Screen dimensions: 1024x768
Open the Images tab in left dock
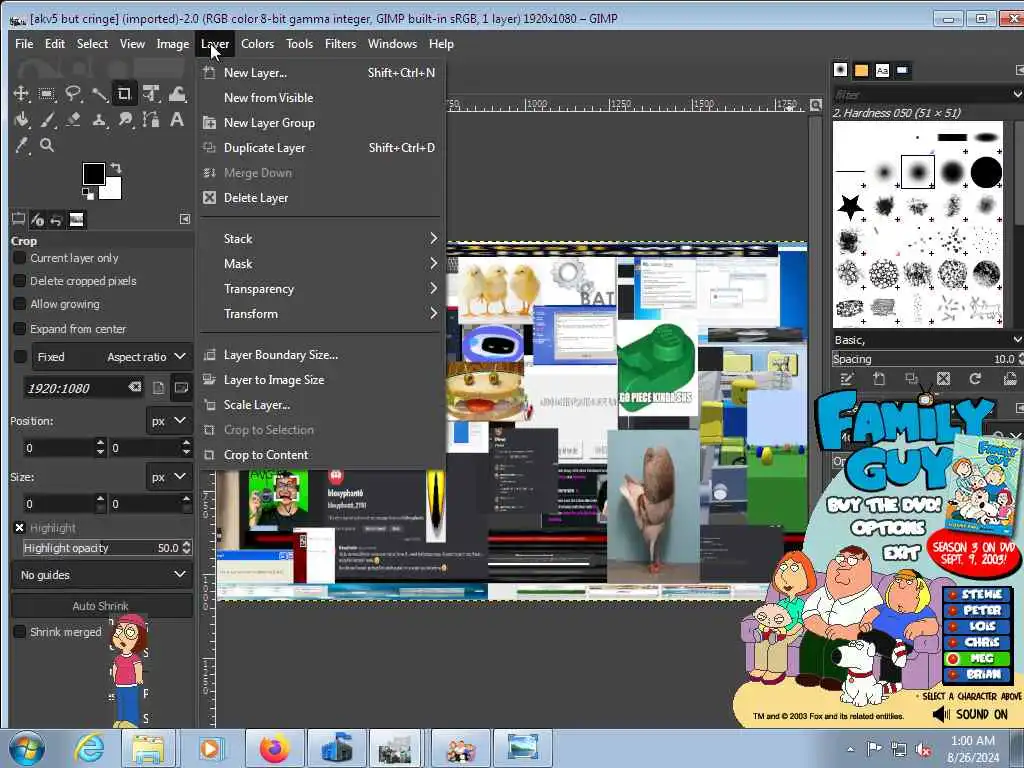point(76,219)
